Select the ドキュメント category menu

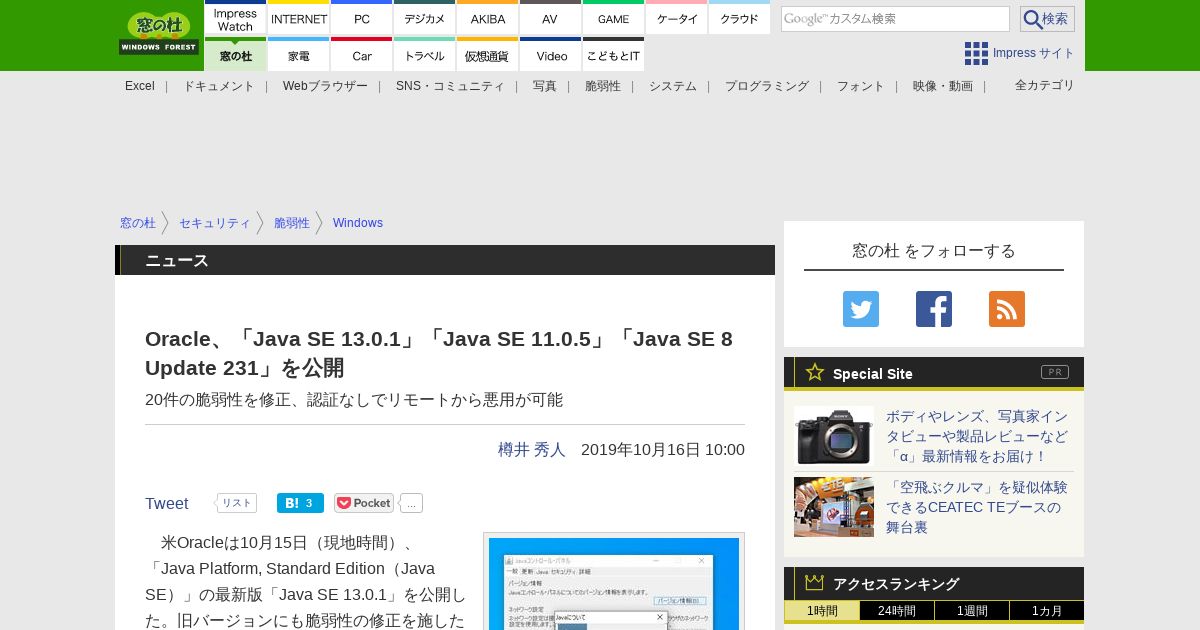coord(218,86)
